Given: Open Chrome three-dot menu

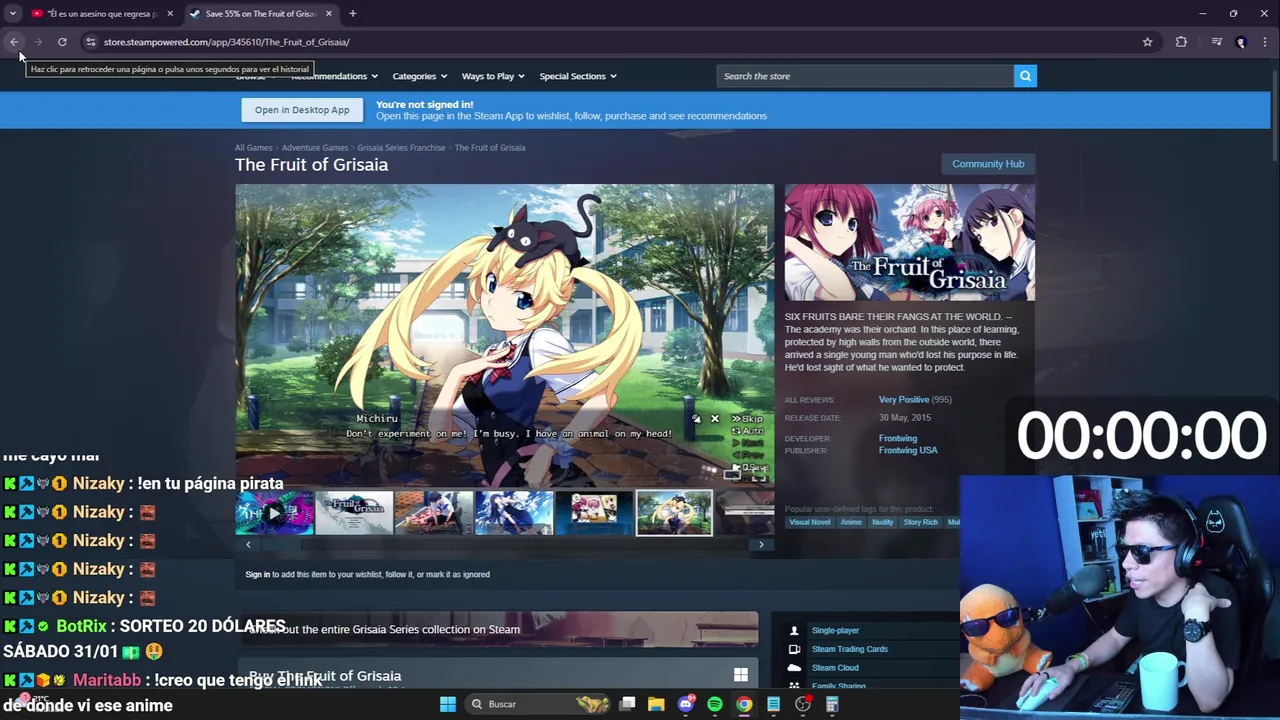Looking at the screenshot, I should point(1265,42).
